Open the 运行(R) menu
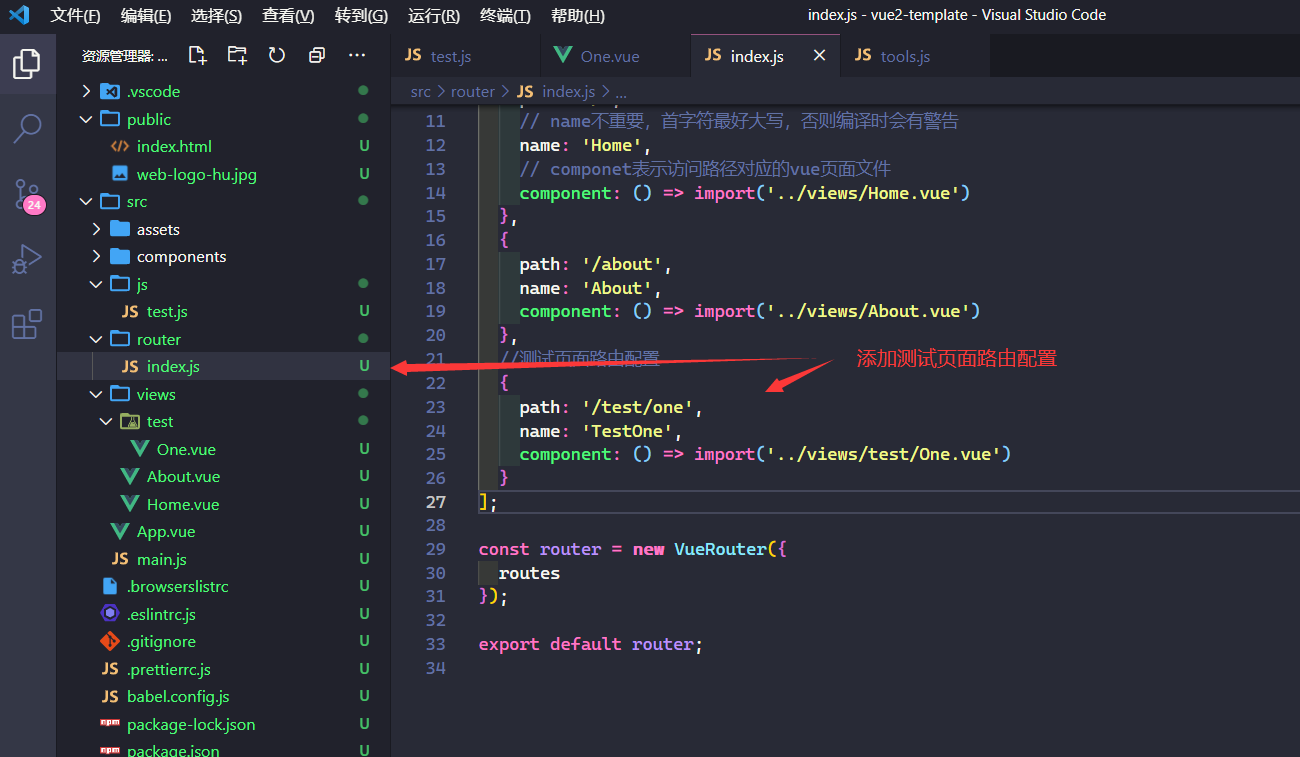This screenshot has height=757, width=1300. (434, 15)
